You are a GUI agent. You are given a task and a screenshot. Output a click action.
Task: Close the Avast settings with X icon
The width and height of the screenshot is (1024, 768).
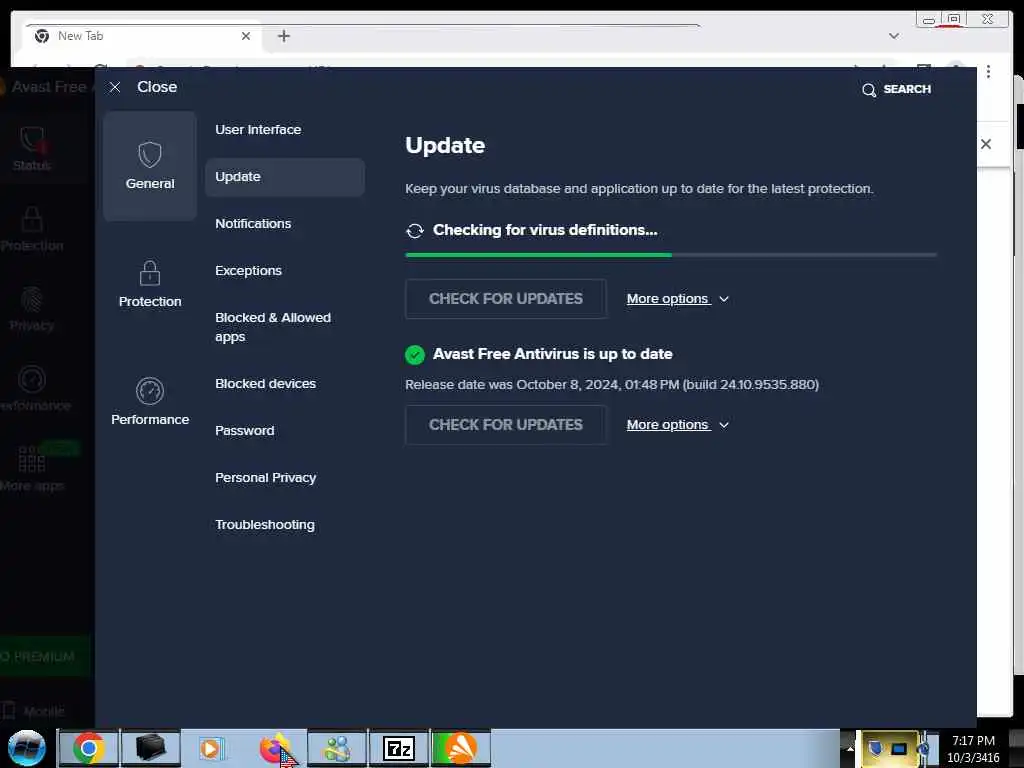tap(114, 87)
